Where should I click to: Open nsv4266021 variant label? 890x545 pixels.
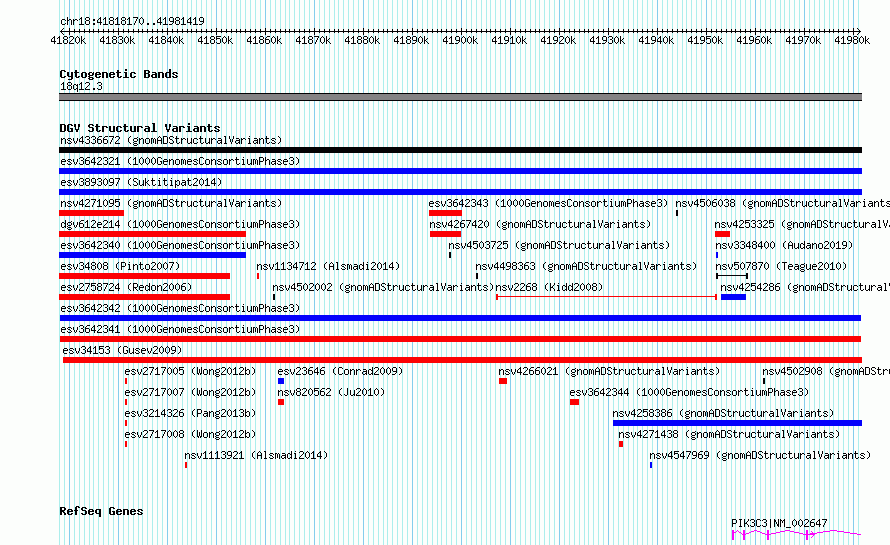[609, 371]
